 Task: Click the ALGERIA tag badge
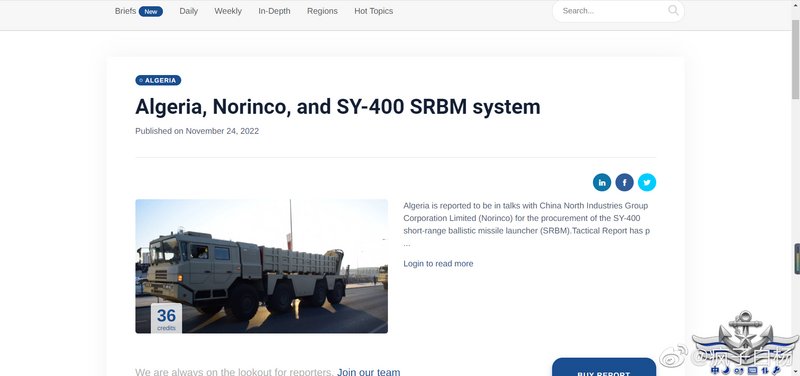158,80
